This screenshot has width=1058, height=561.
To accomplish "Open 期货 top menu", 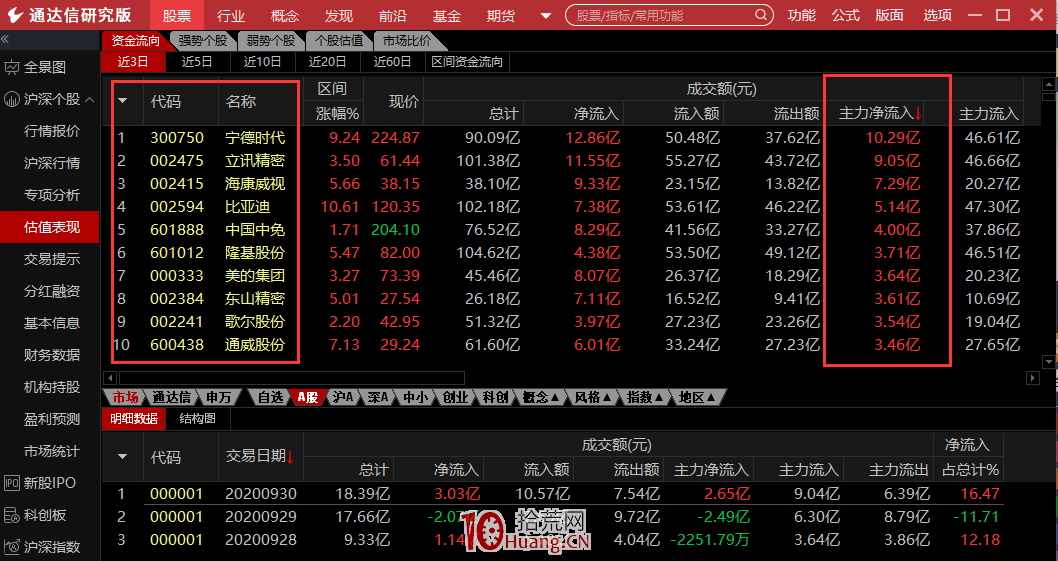I will (x=501, y=16).
